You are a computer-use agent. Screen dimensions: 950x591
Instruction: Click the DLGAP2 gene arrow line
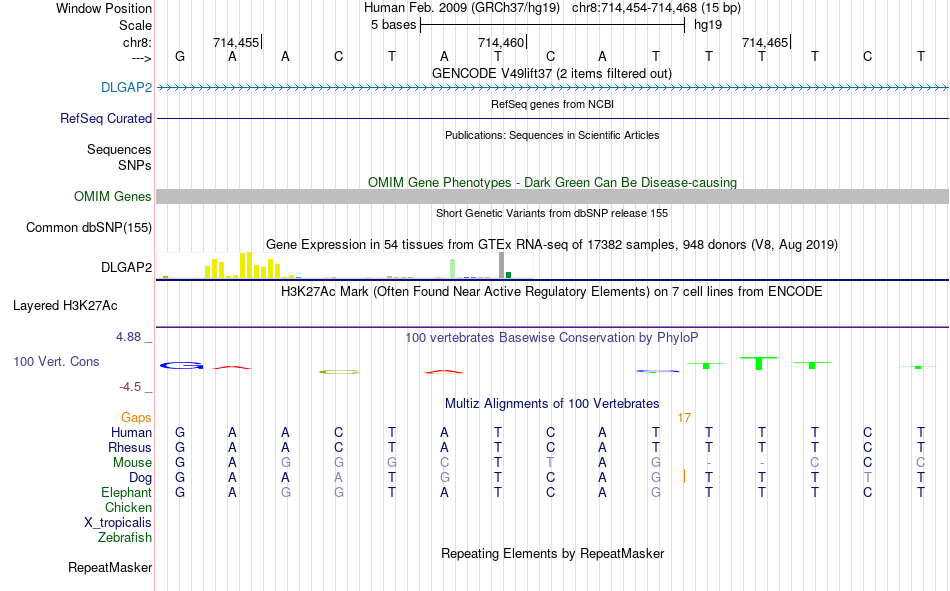(553, 88)
